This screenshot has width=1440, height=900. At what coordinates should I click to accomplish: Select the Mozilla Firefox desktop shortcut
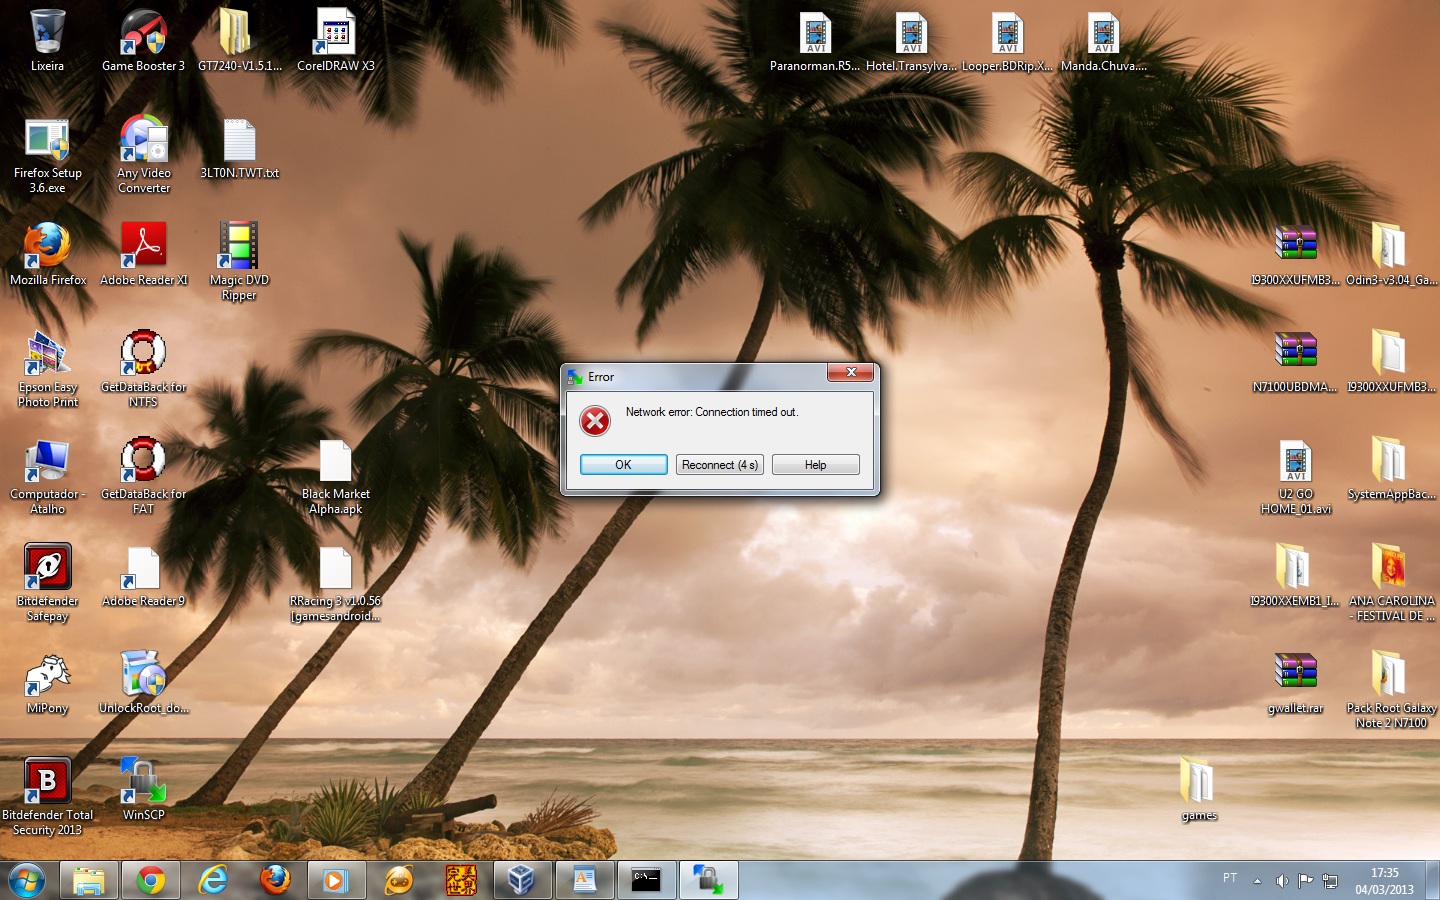[x=47, y=255]
